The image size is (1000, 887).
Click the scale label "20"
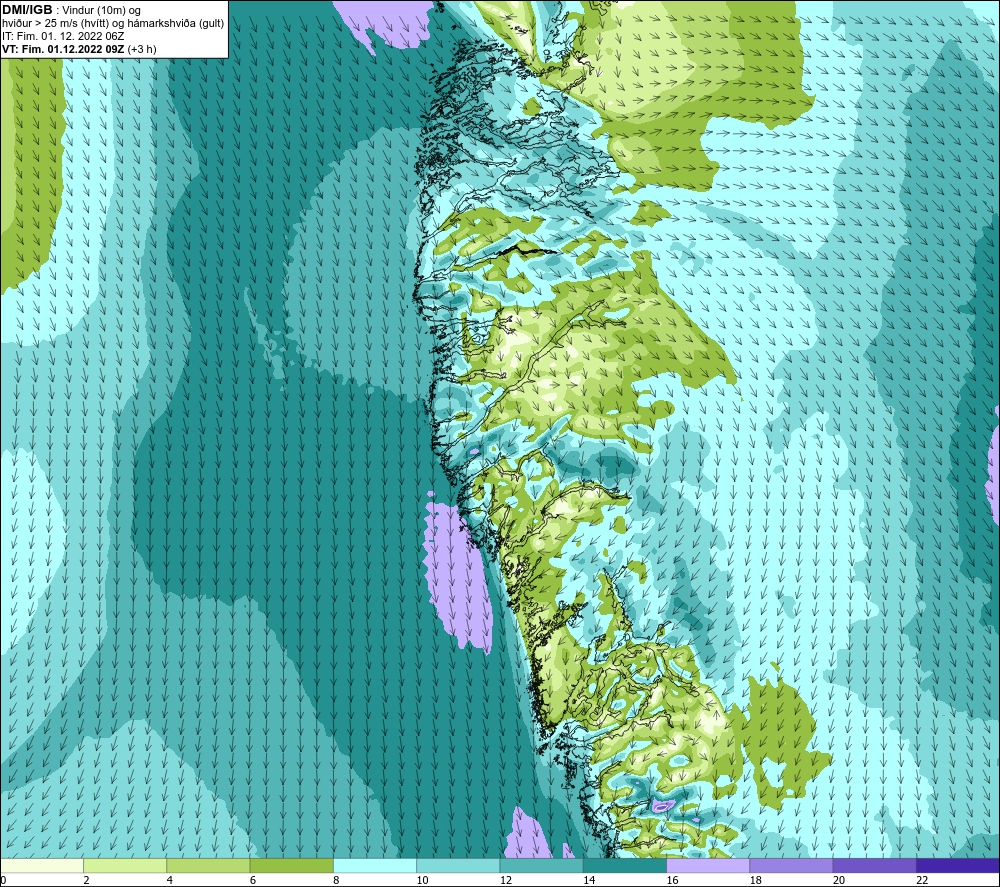[x=839, y=880]
